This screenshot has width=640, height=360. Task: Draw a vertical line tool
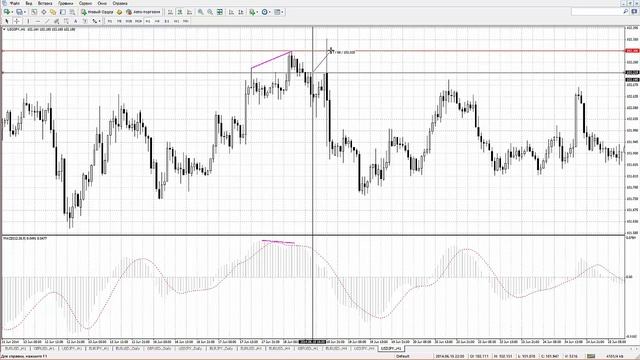tap(28, 21)
